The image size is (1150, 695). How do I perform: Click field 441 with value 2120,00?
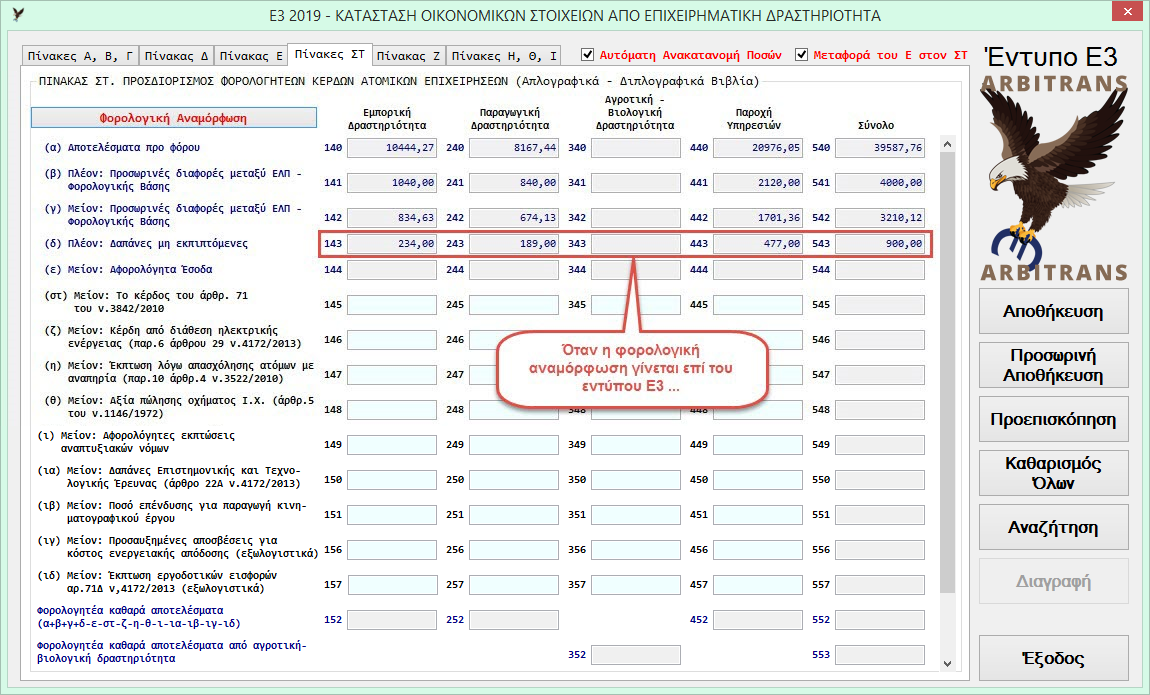coord(758,183)
